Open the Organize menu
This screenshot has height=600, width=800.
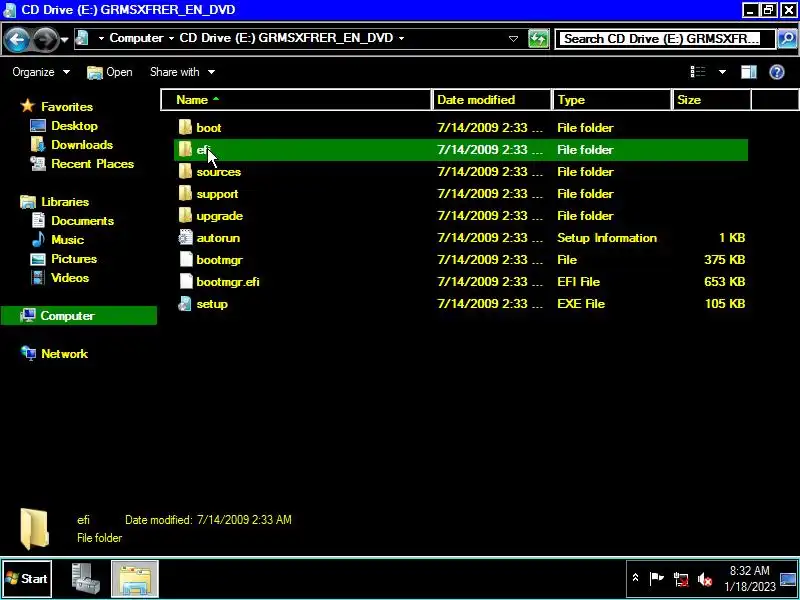tap(41, 72)
